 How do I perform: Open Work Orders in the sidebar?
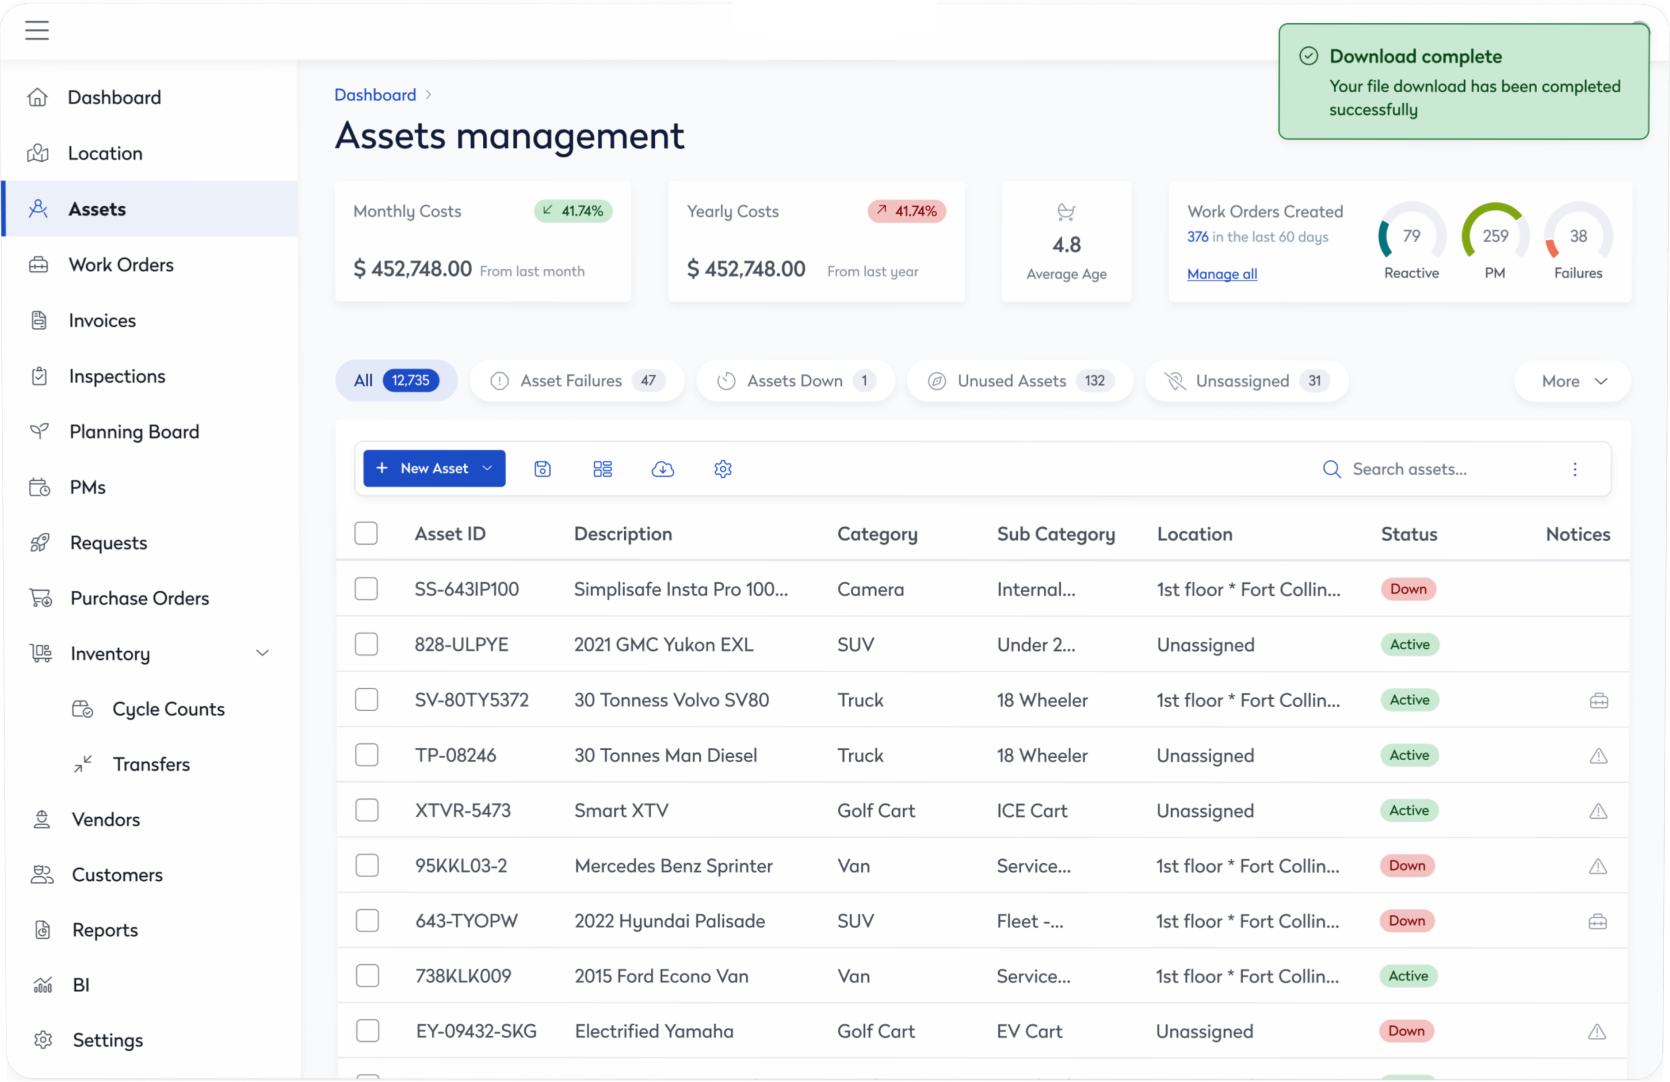point(121,265)
